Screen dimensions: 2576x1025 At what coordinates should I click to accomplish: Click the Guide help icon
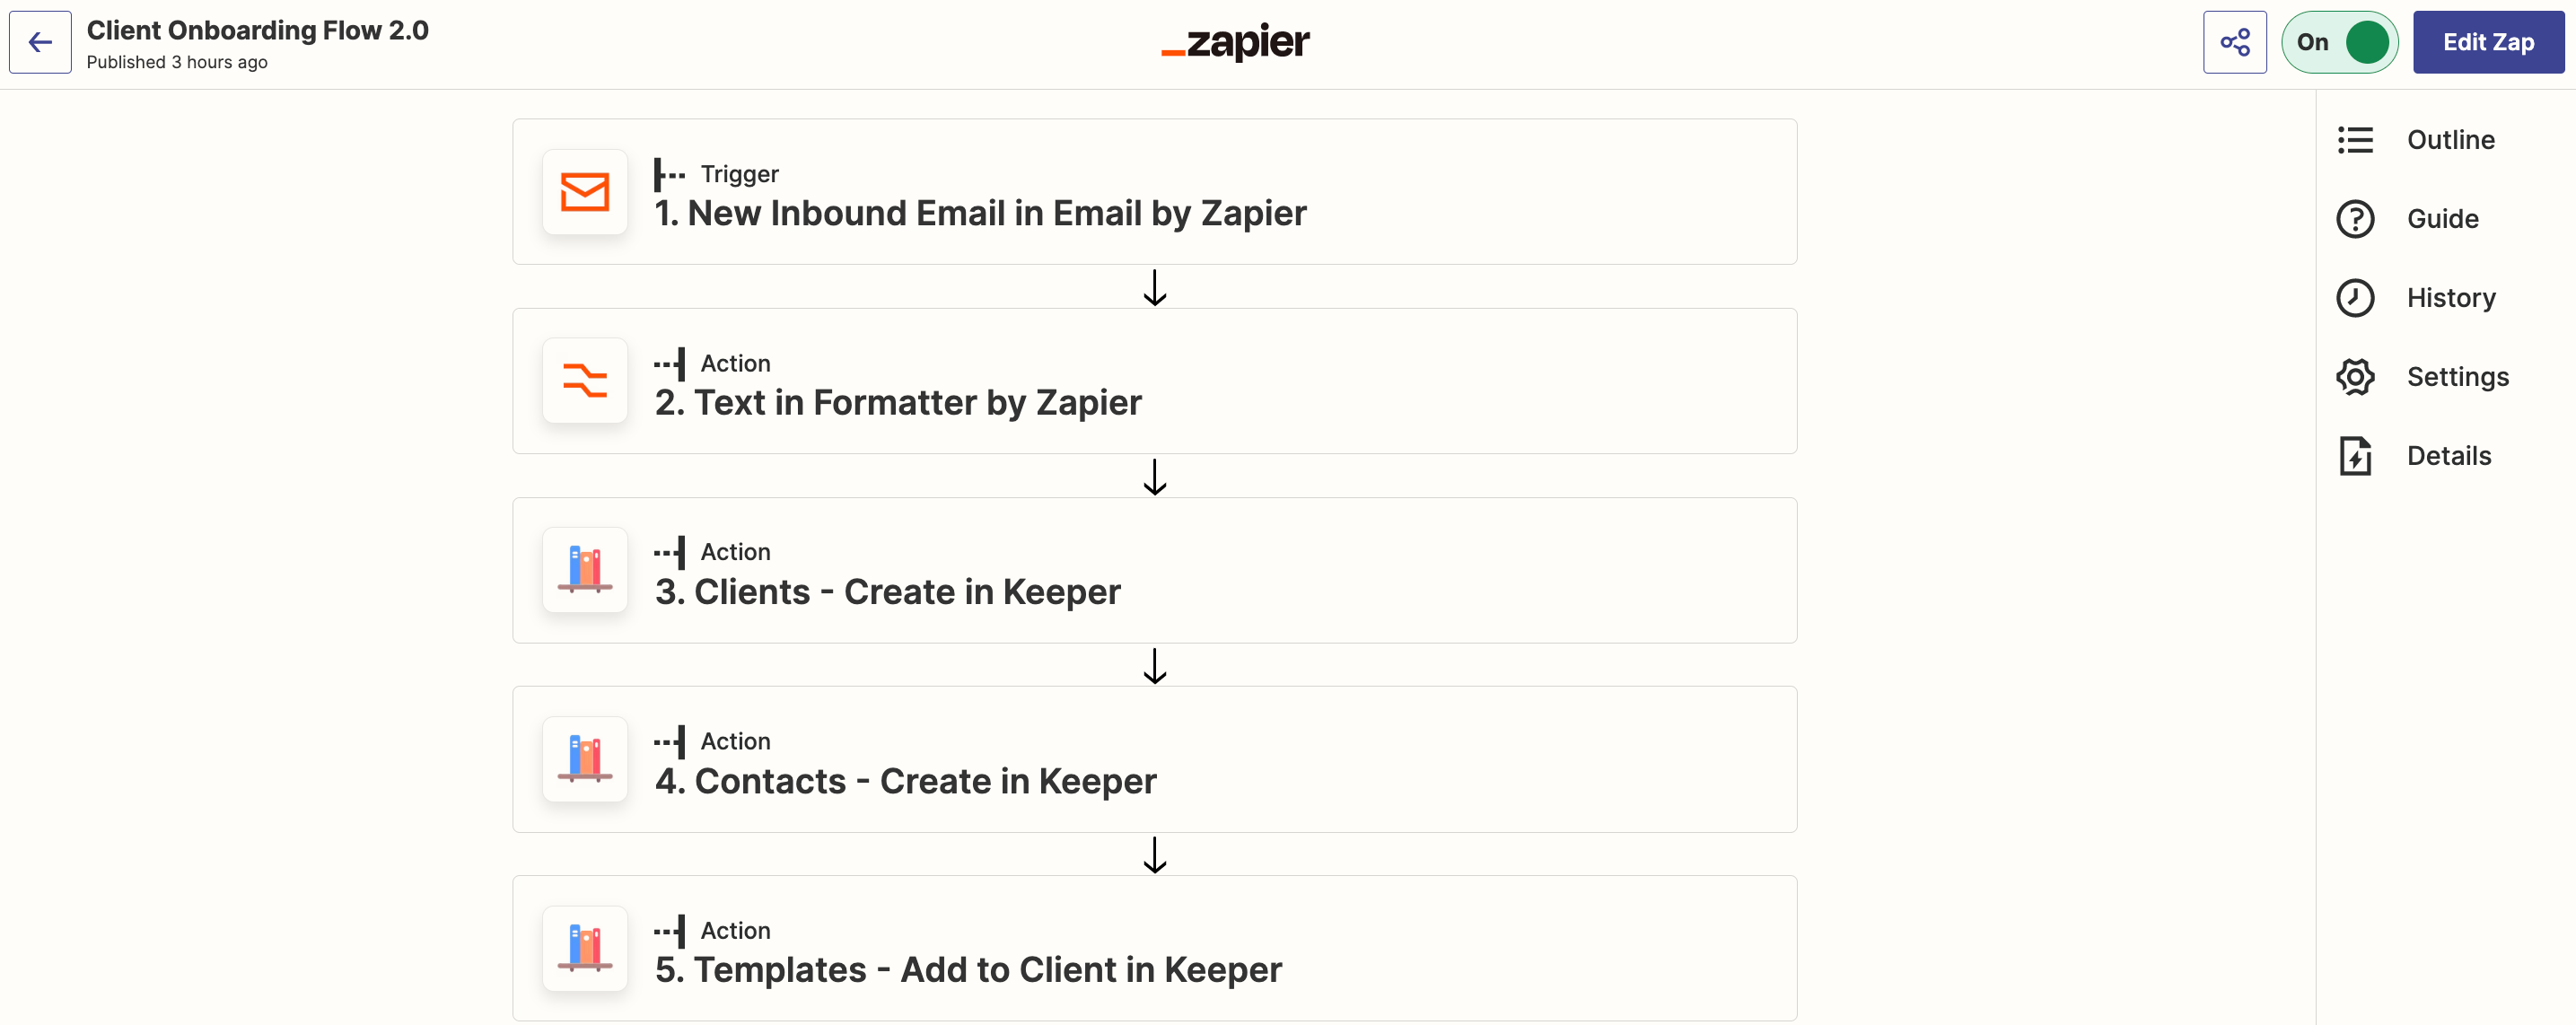(2354, 217)
